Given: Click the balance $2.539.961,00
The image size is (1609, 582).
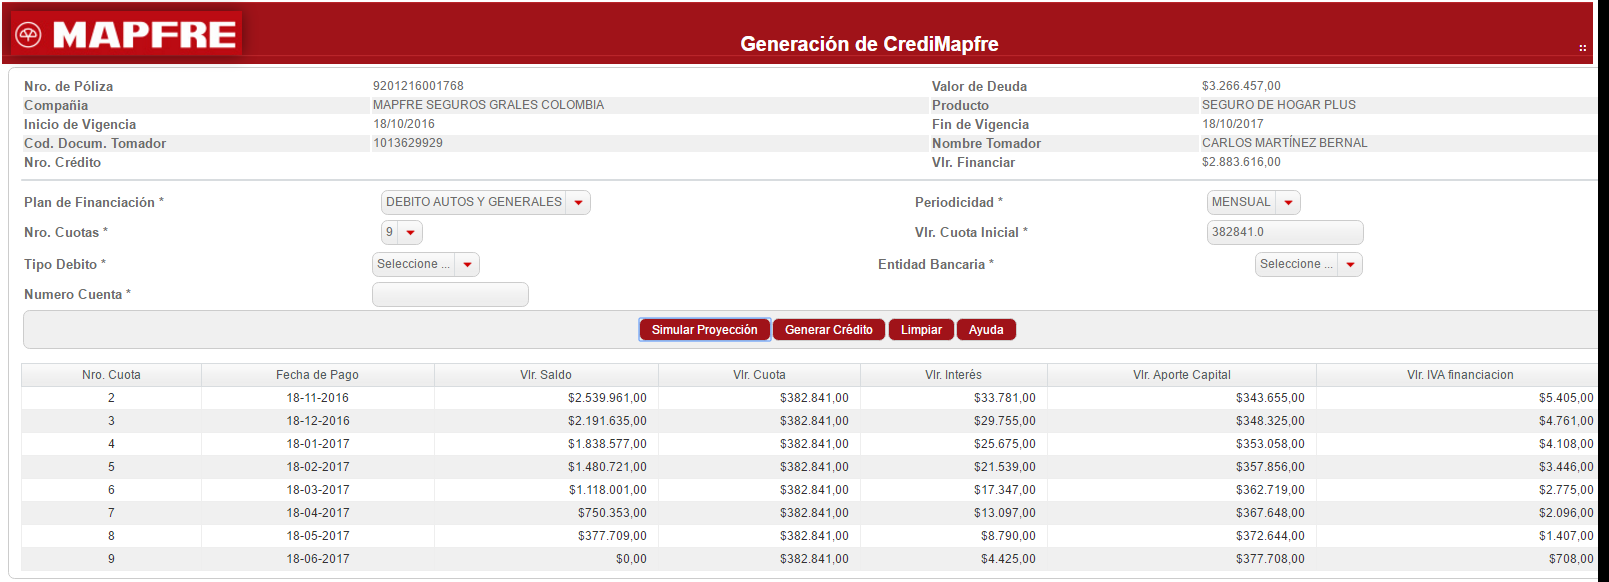Looking at the screenshot, I should click(x=607, y=398).
